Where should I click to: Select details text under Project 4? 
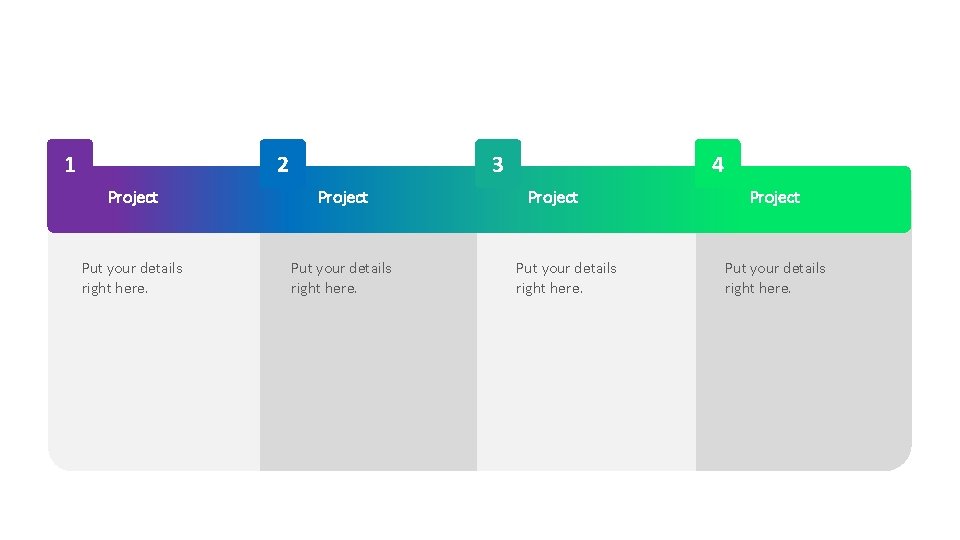775,278
